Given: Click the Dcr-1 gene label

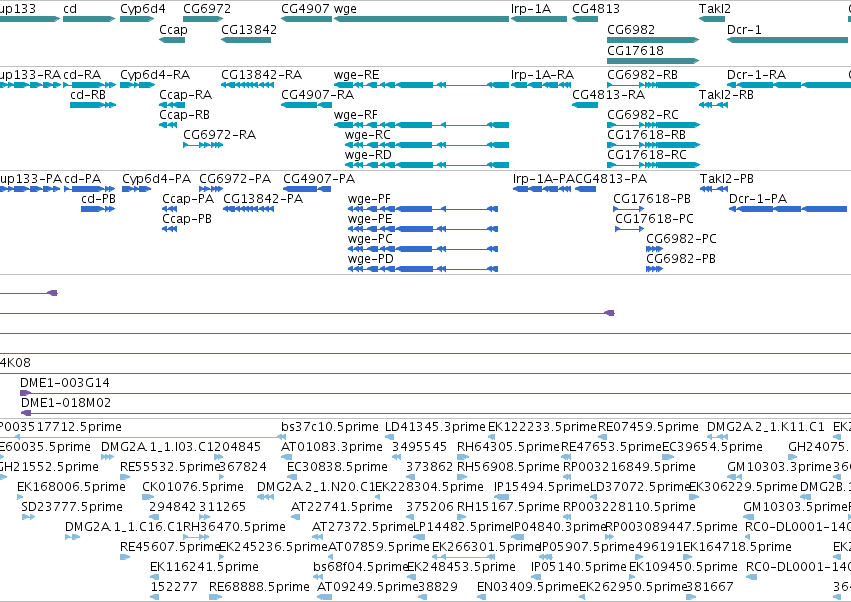Looking at the screenshot, I should tap(744, 29).
